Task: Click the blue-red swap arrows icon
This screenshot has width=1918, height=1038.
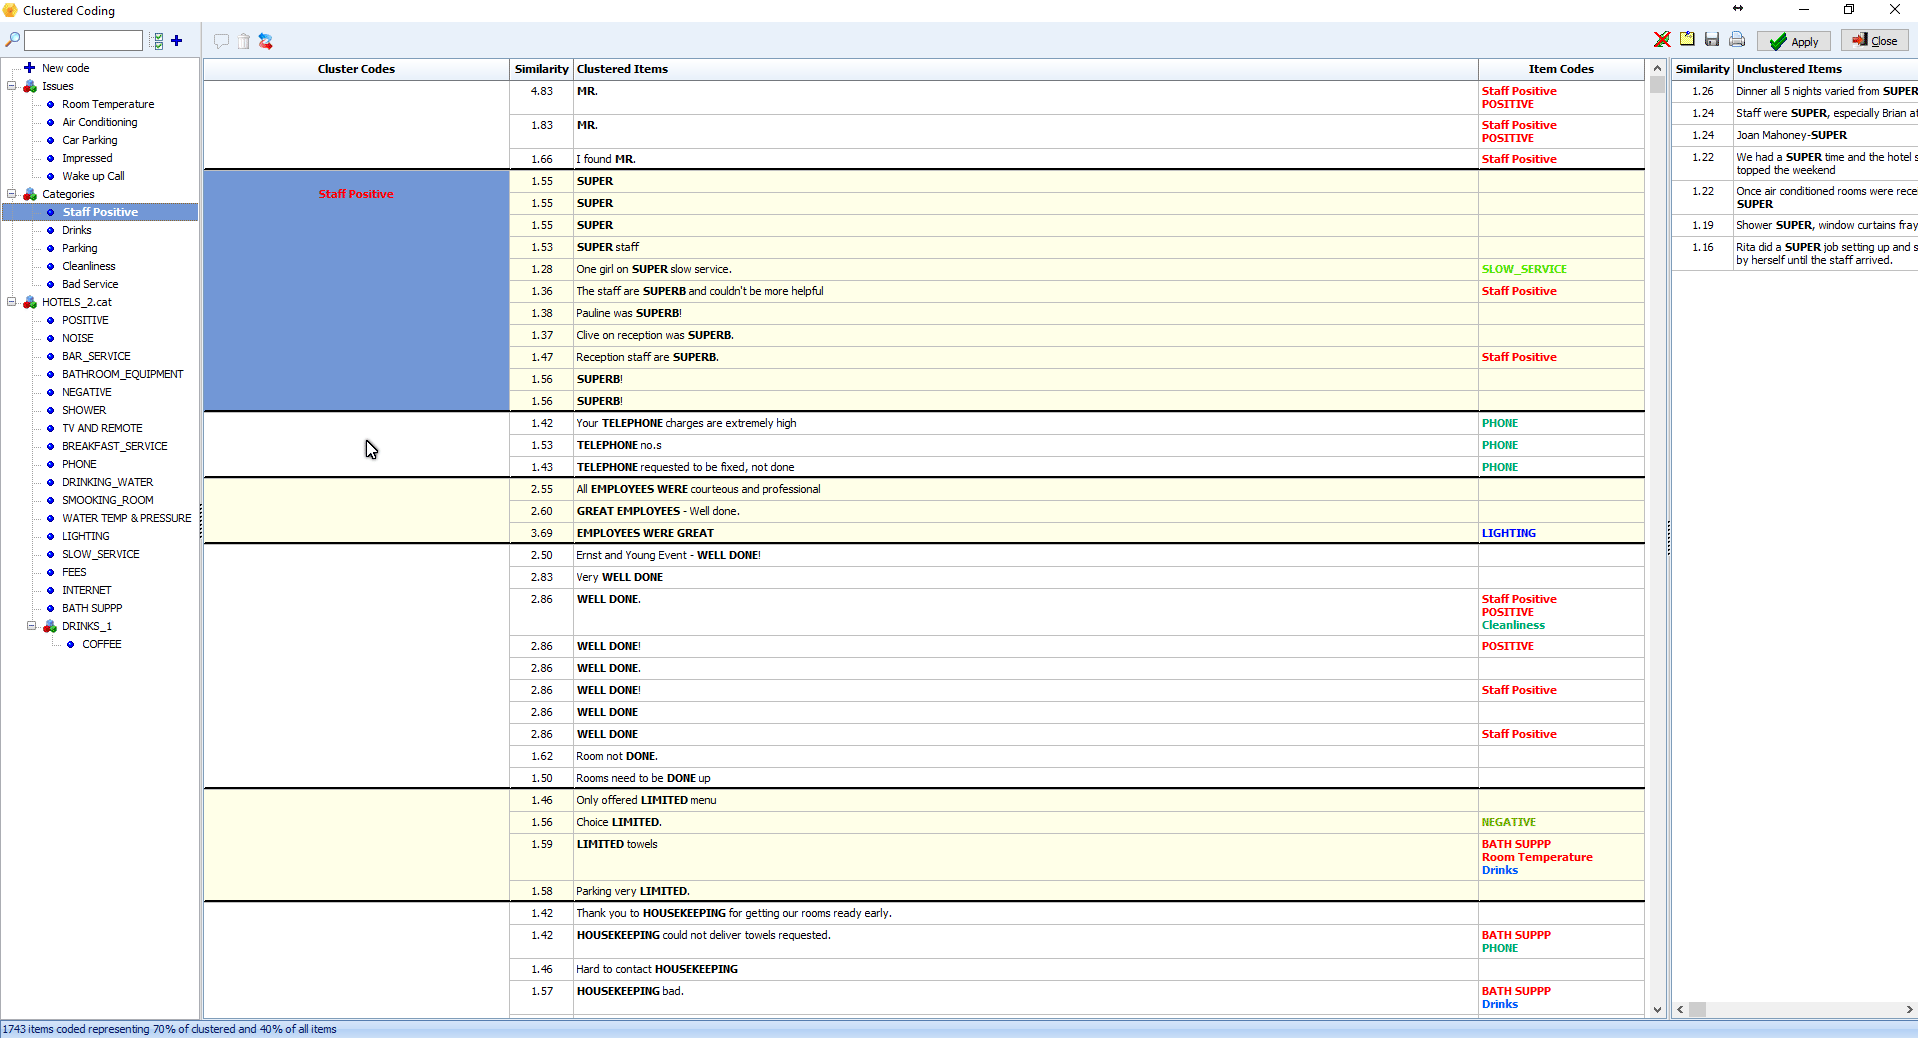Action: (266, 41)
